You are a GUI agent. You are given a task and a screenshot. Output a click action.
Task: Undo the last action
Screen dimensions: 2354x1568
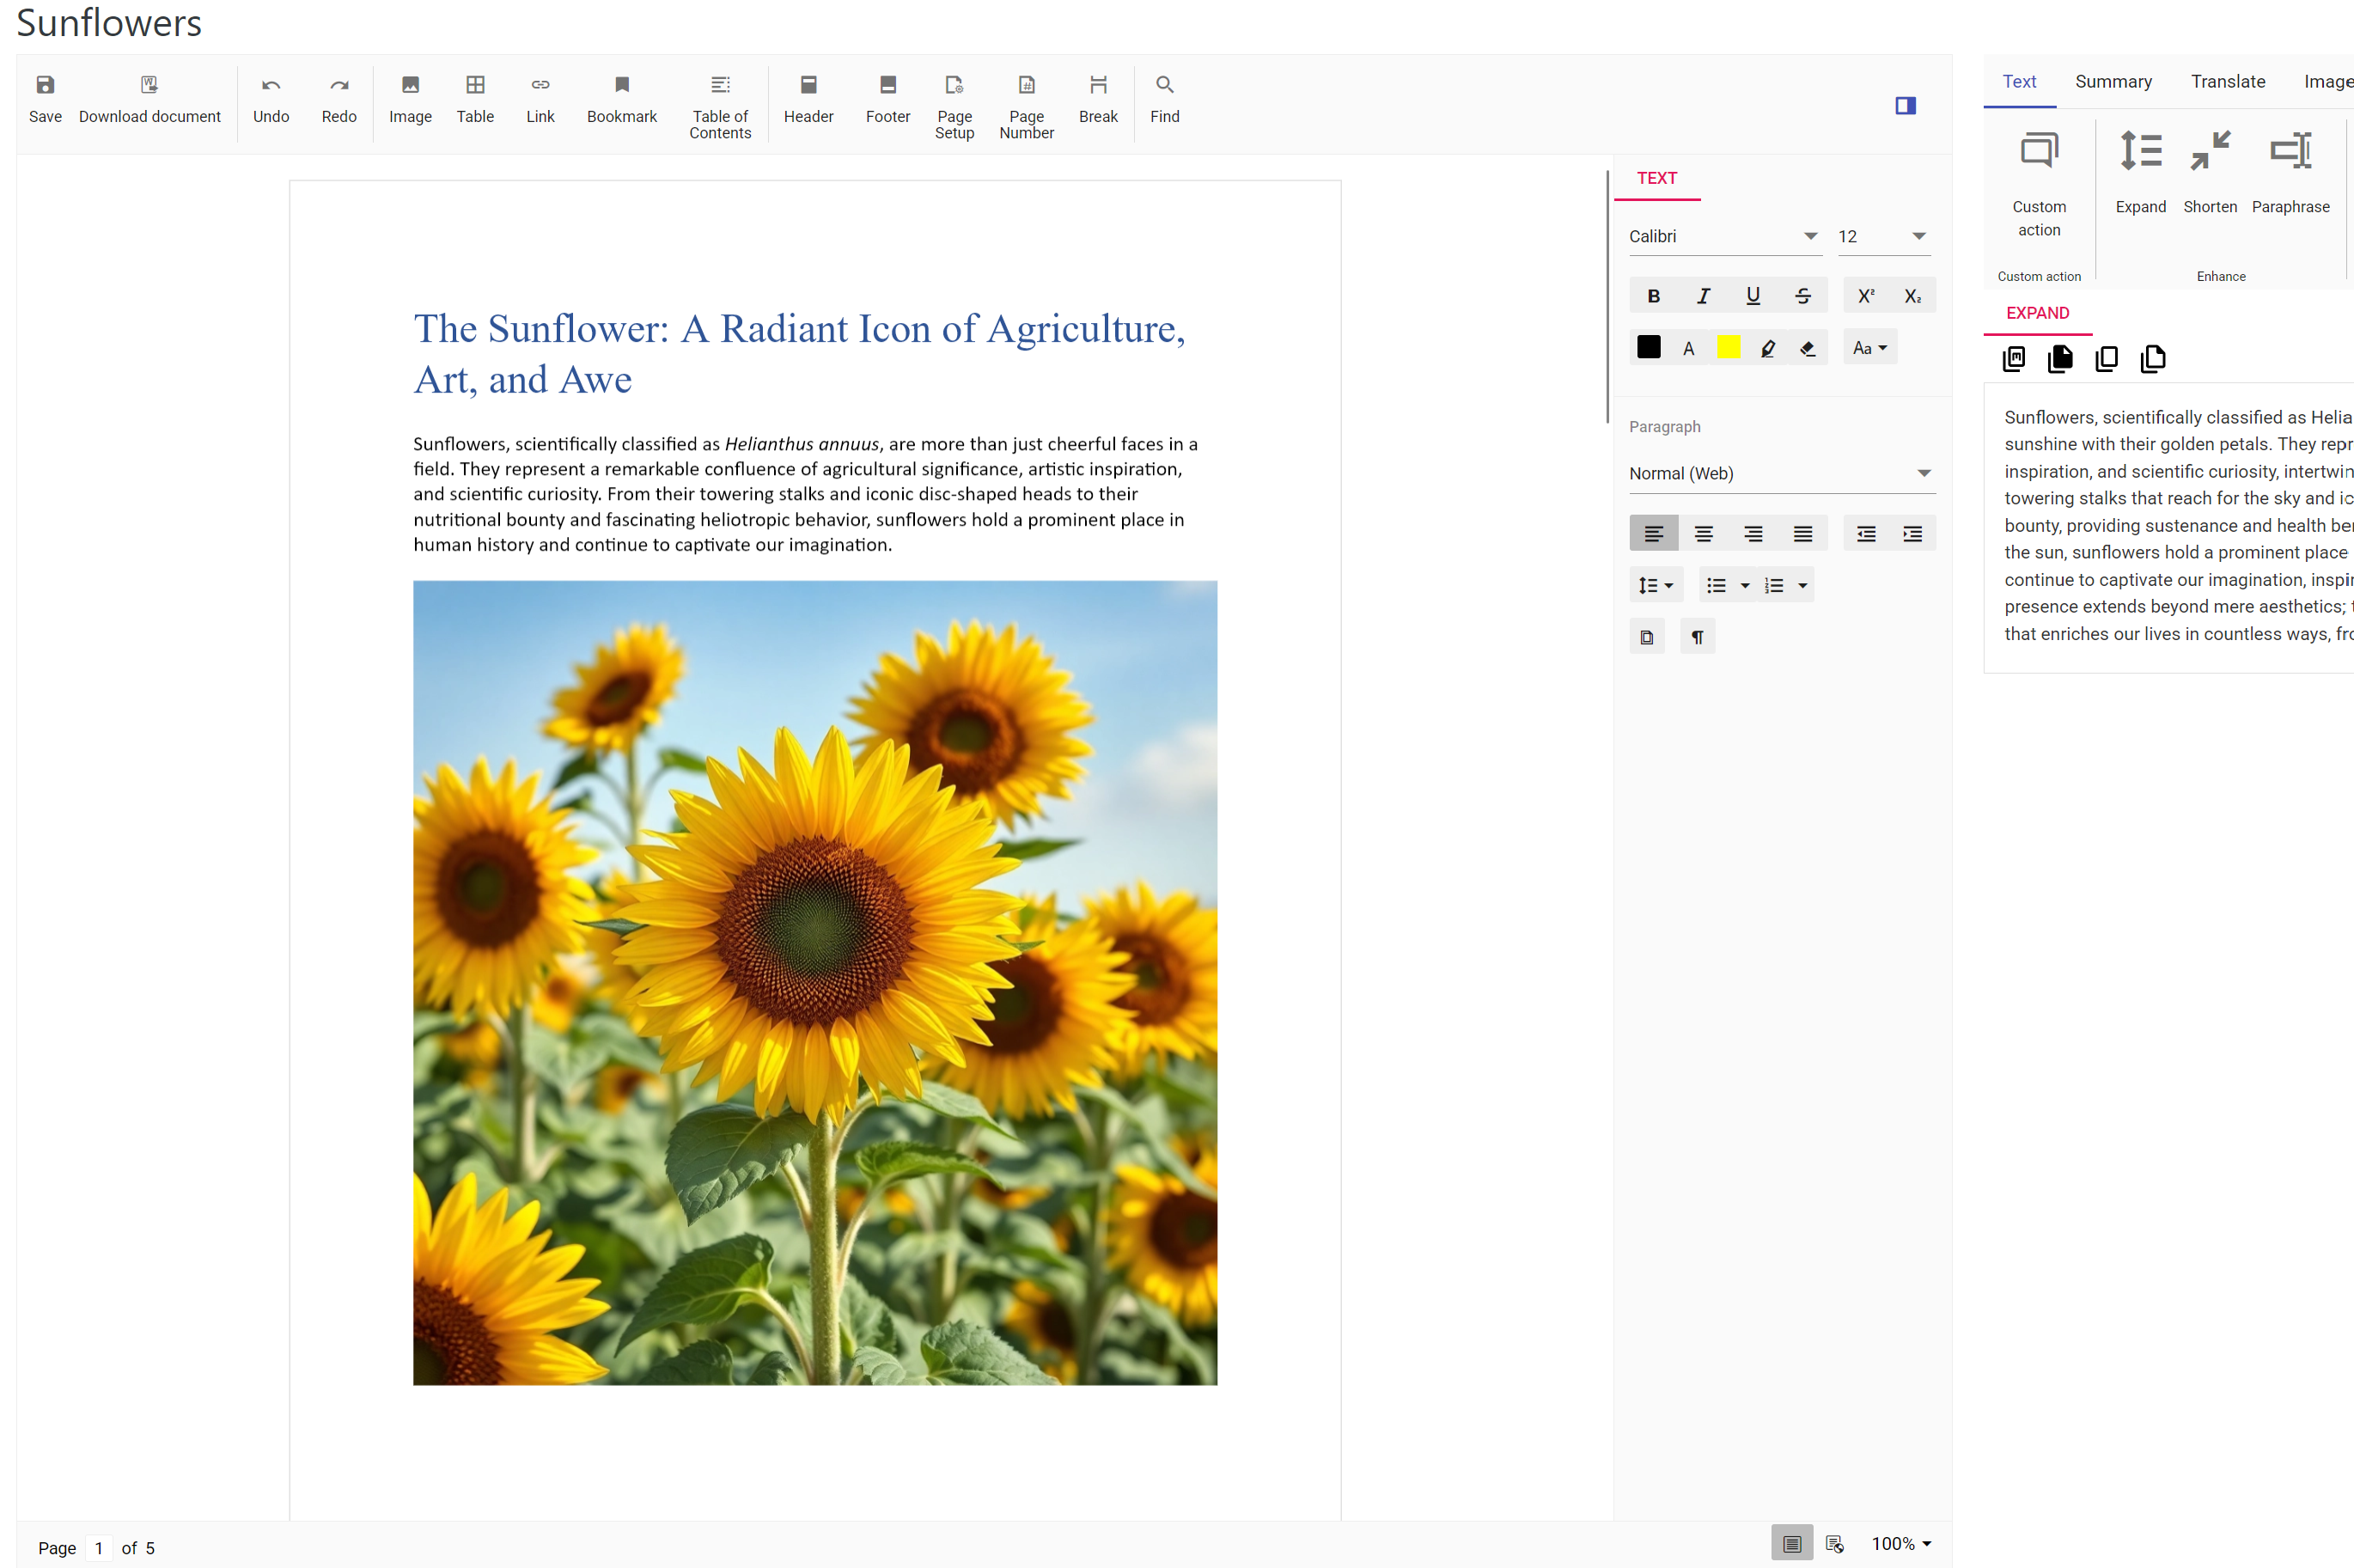pyautogui.click(x=271, y=98)
